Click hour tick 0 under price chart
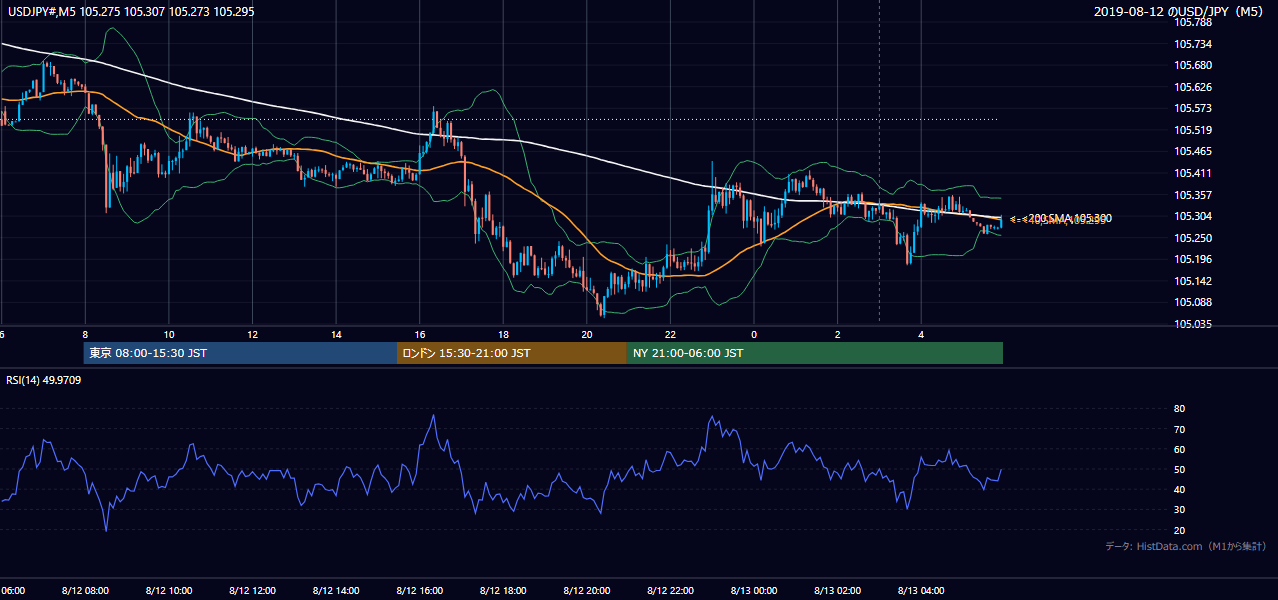The width and height of the screenshot is (1278, 600). pyautogui.click(x=754, y=334)
